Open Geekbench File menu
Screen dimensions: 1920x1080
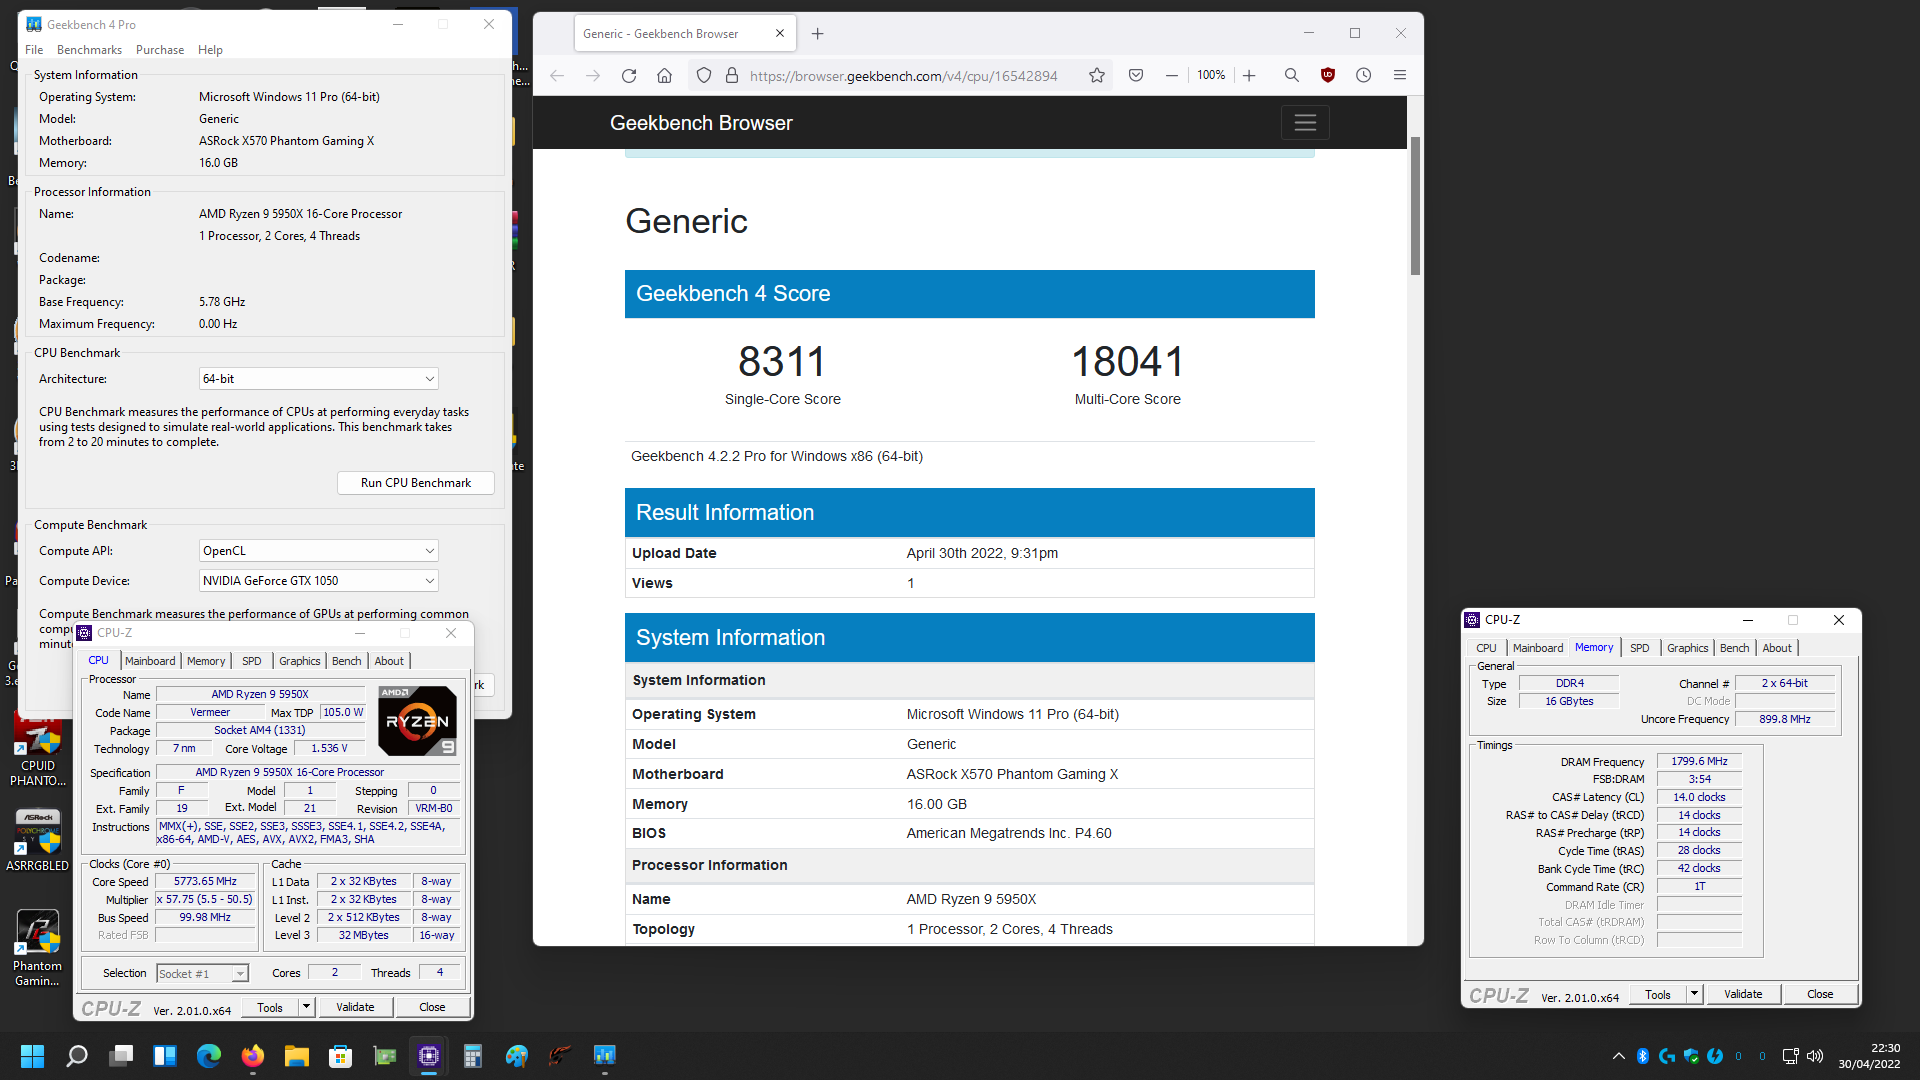click(34, 50)
